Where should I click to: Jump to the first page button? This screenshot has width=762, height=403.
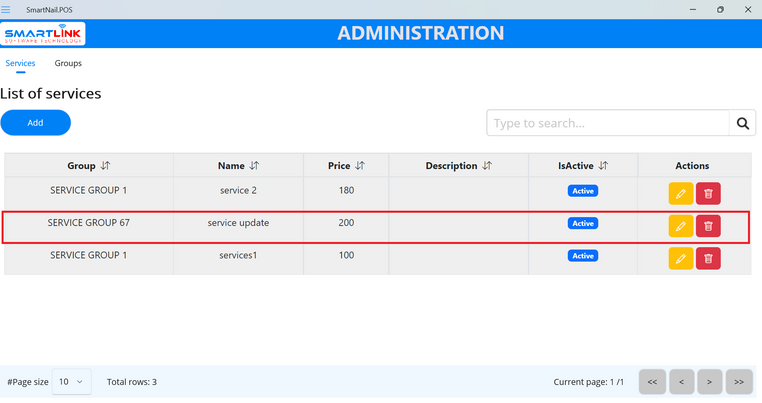coord(652,382)
